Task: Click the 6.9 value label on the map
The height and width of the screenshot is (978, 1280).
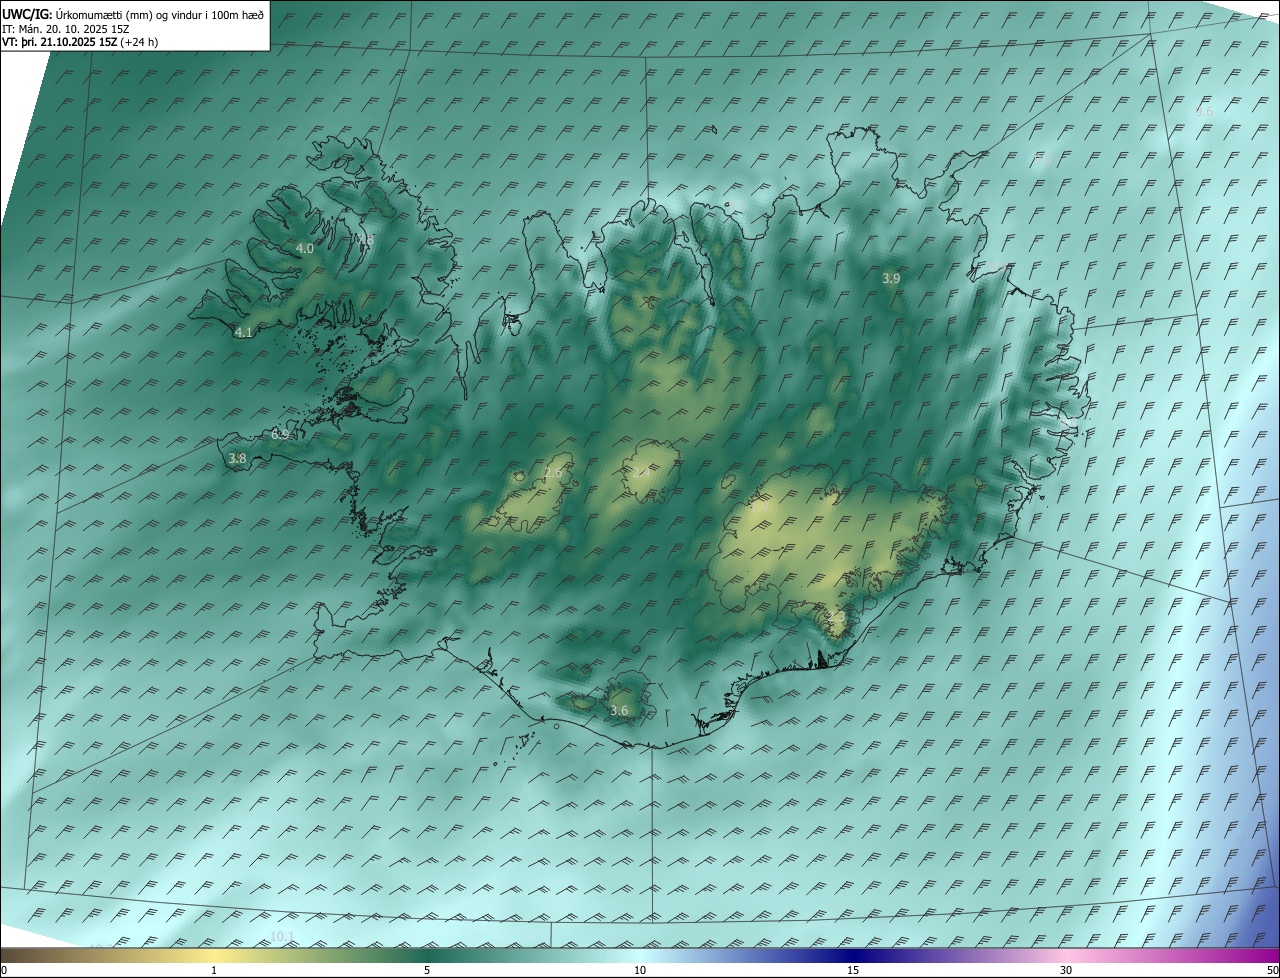Action: pyautogui.click(x=280, y=435)
